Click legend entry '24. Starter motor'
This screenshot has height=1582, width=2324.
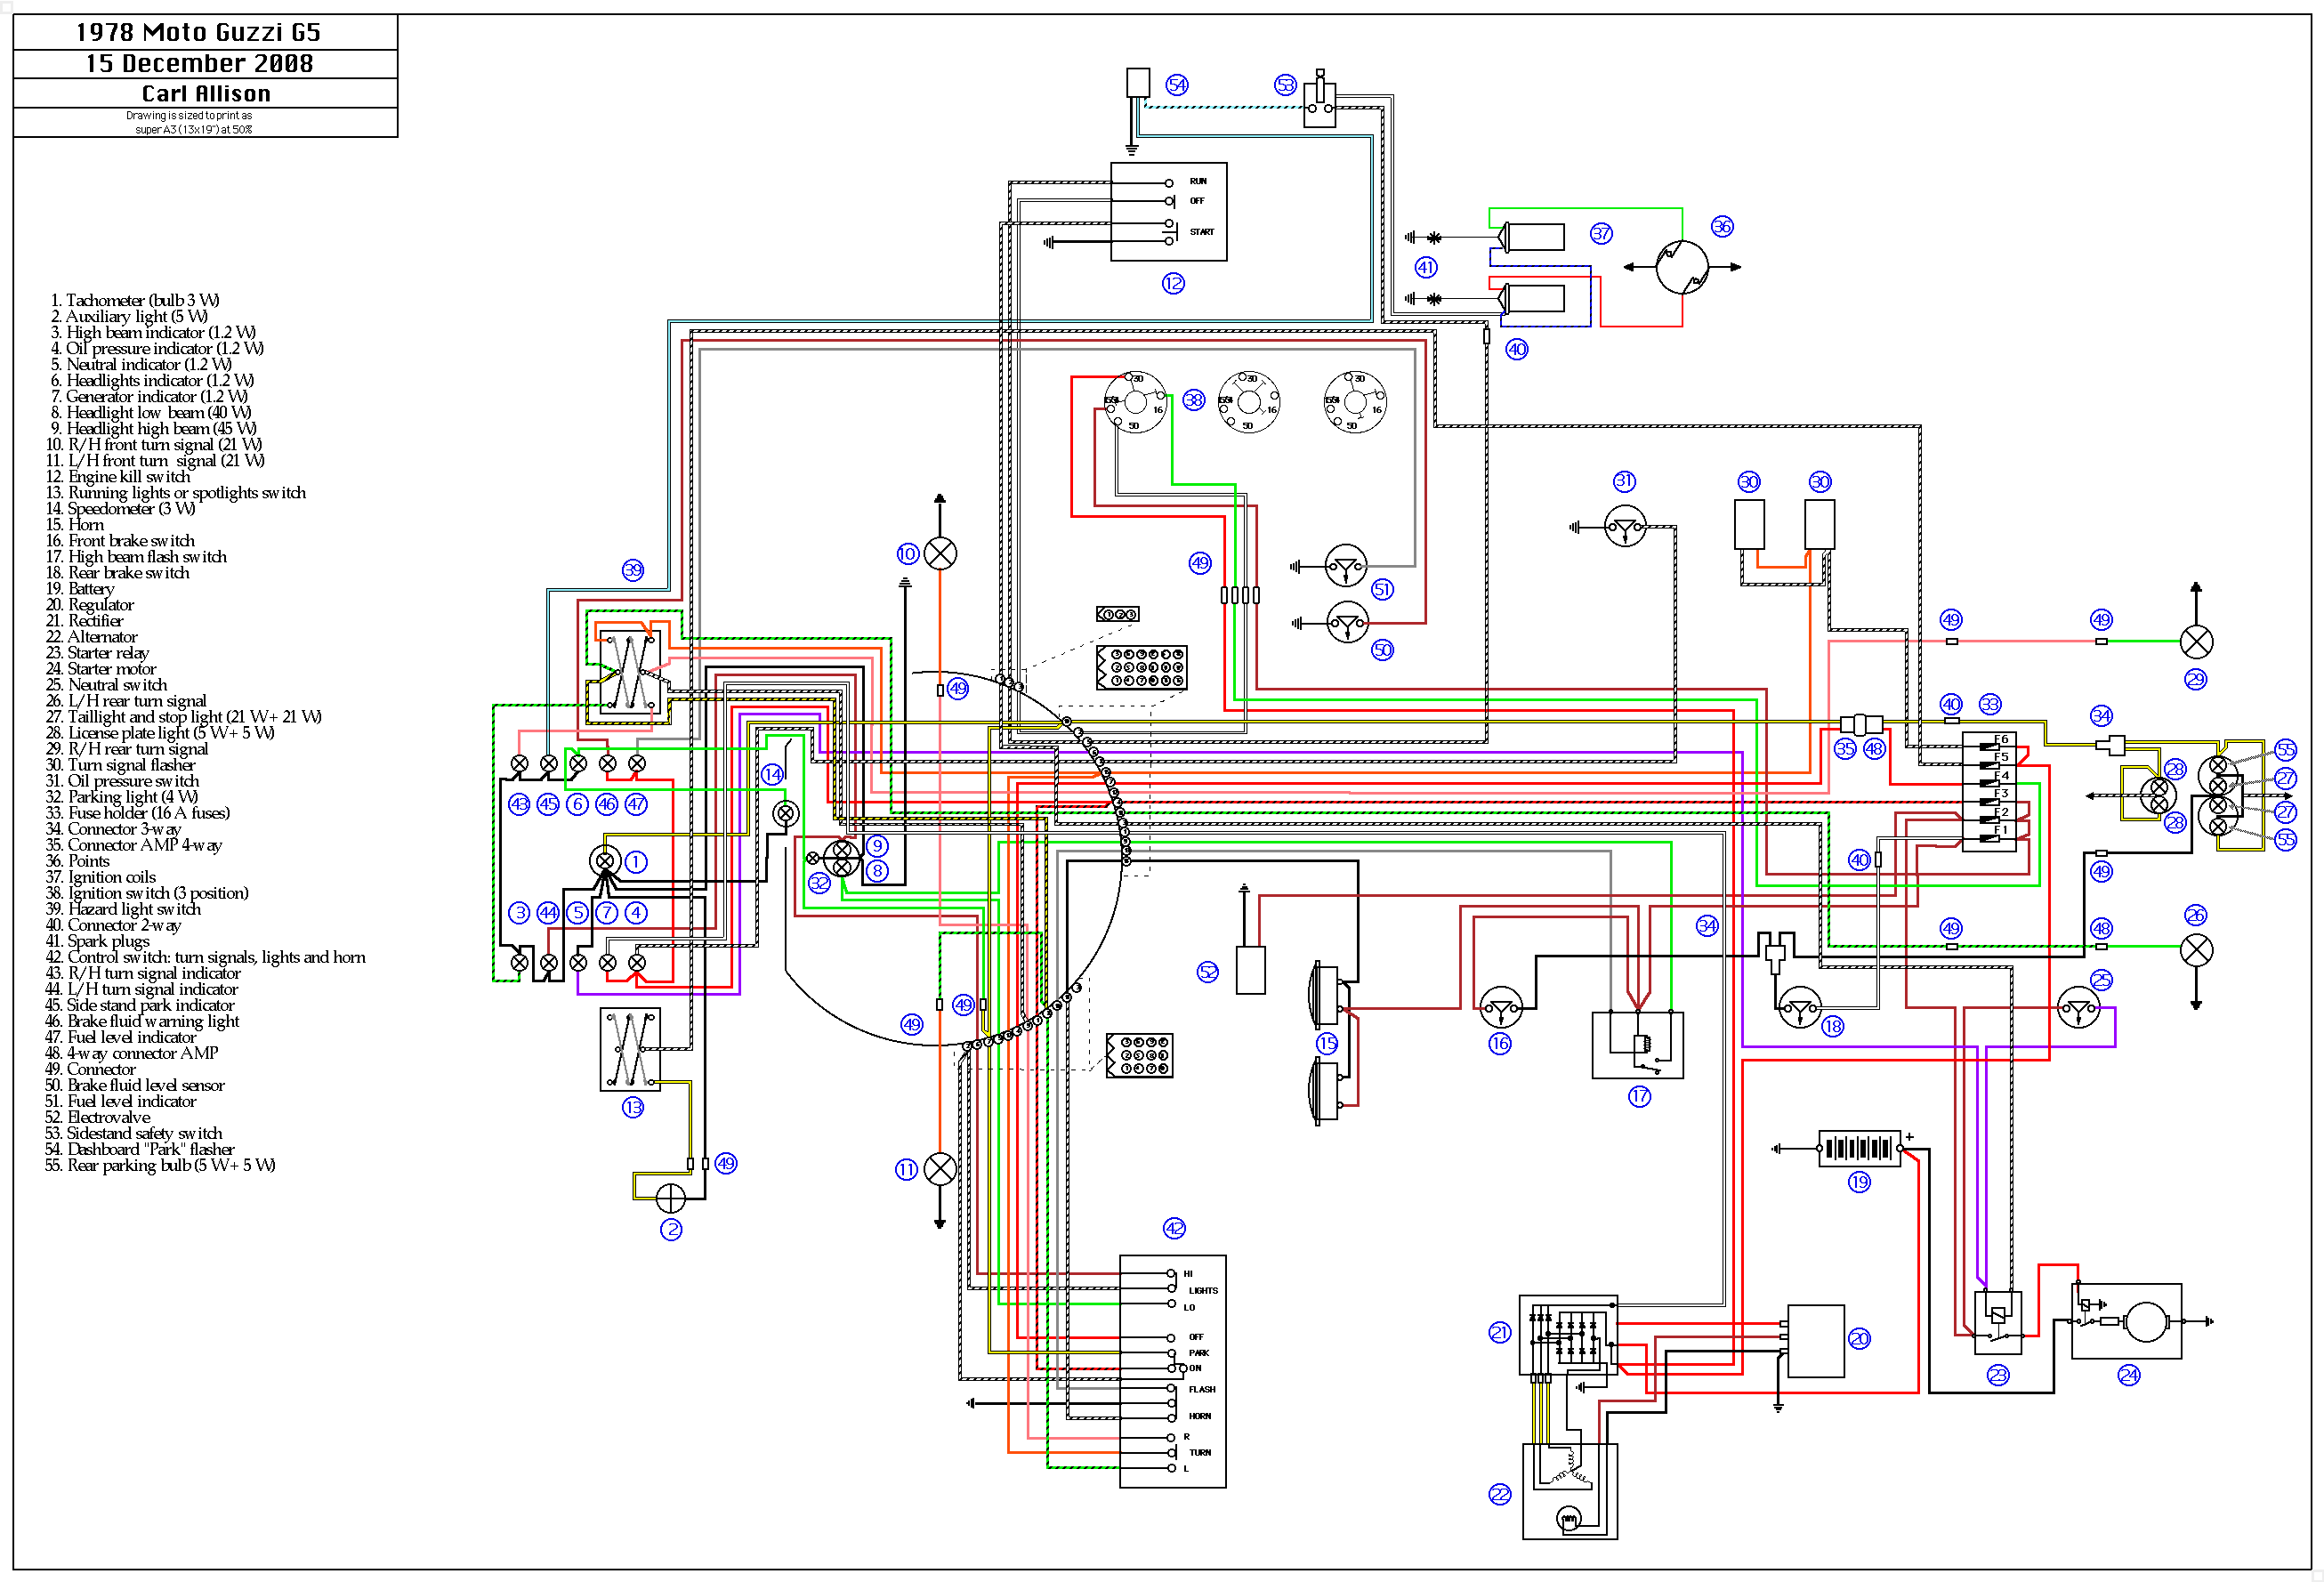pyautogui.click(x=101, y=668)
